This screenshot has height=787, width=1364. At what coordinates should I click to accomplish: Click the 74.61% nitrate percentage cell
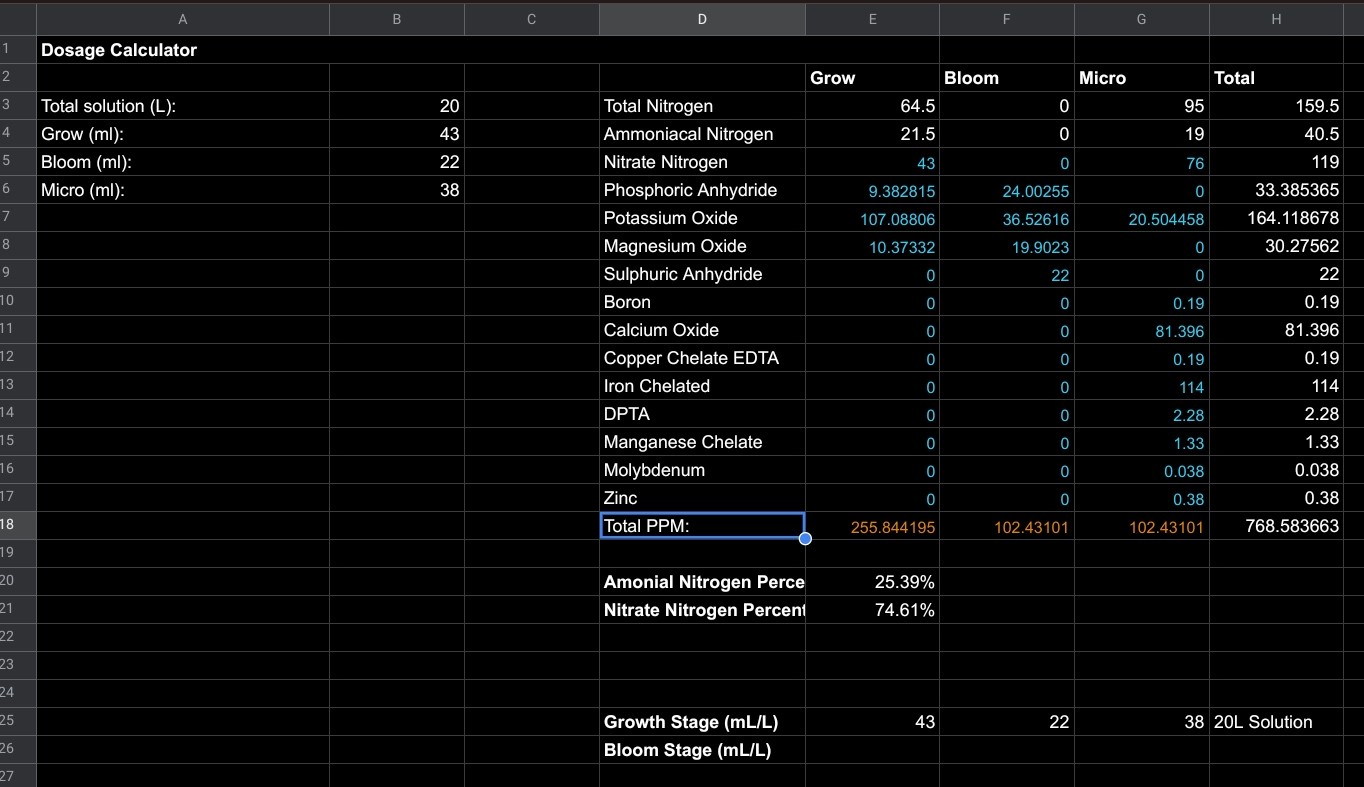(872, 610)
